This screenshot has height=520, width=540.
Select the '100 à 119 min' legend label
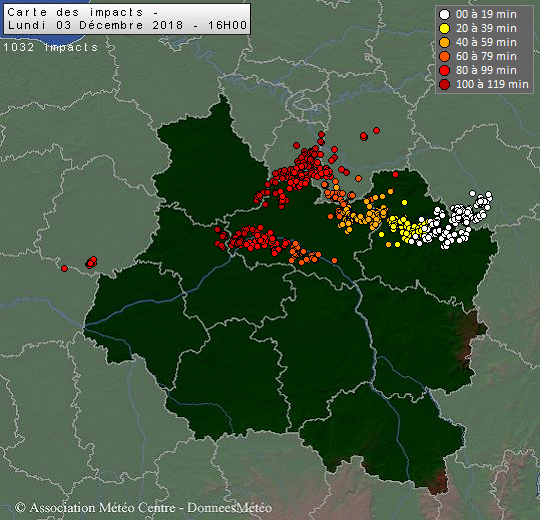pyautogui.click(x=492, y=84)
